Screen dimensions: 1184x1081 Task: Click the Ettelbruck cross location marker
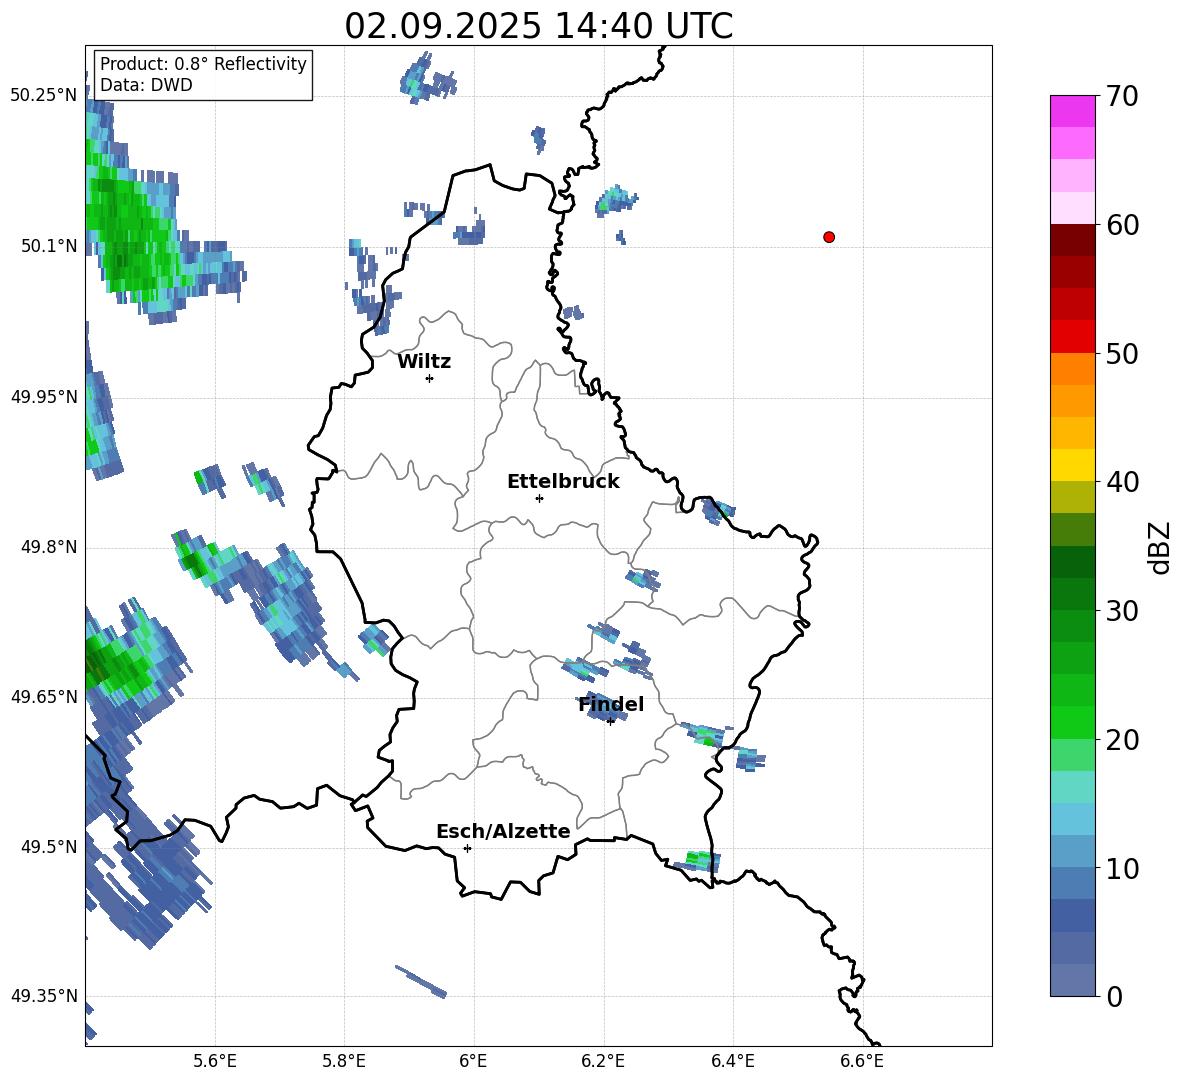pyautogui.click(x=539, y=498)
